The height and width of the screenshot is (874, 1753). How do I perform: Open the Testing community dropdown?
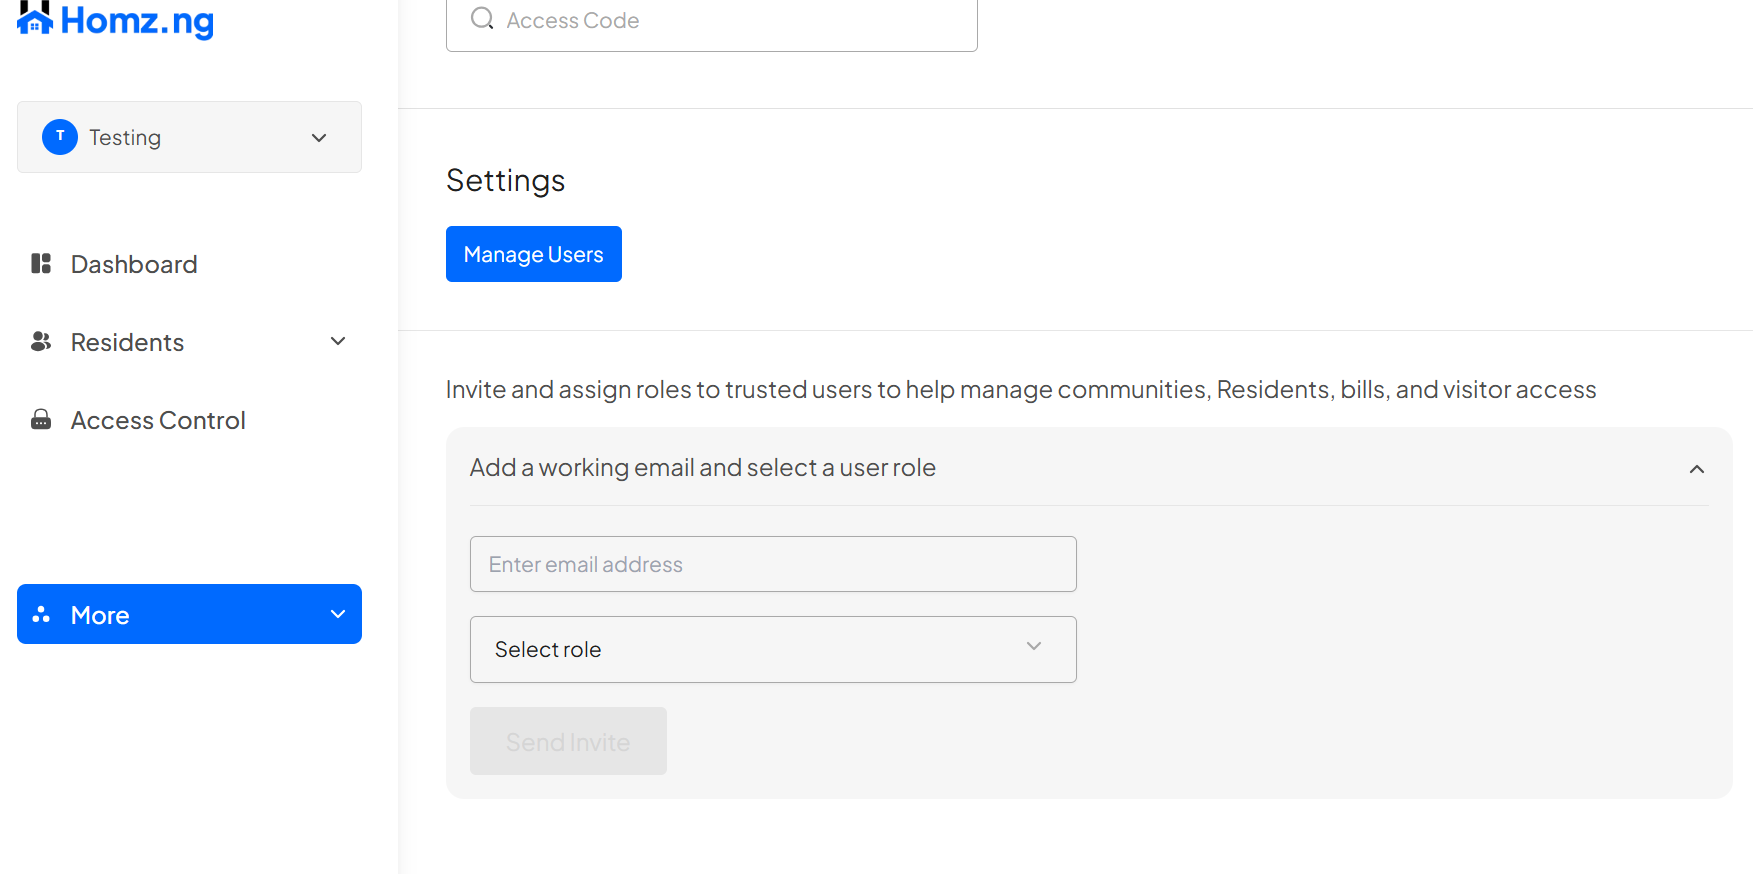point(189,137)
